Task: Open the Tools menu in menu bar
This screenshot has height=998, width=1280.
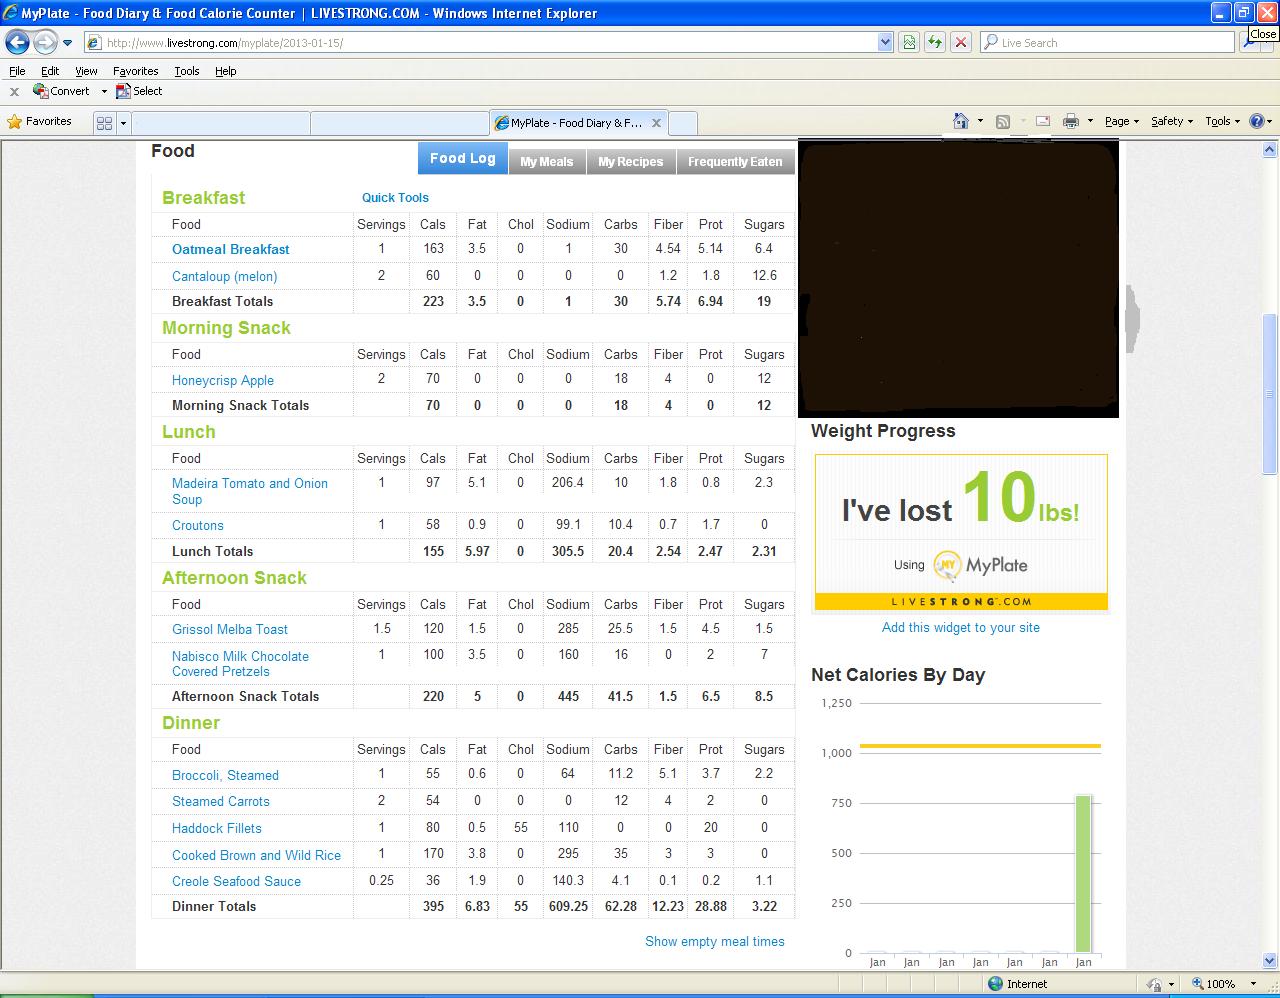Action: pyautogui.click(x=187, y=71)
